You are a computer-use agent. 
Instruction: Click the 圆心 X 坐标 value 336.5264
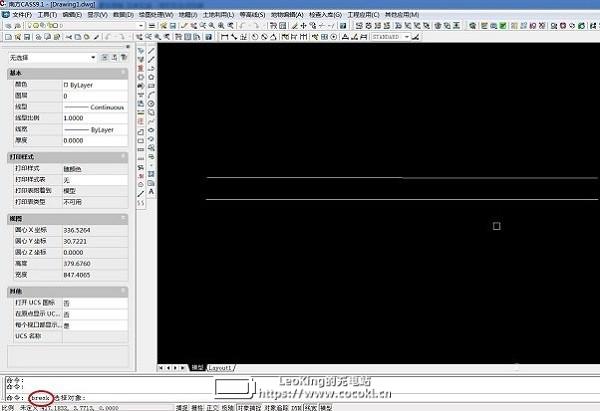95,230
